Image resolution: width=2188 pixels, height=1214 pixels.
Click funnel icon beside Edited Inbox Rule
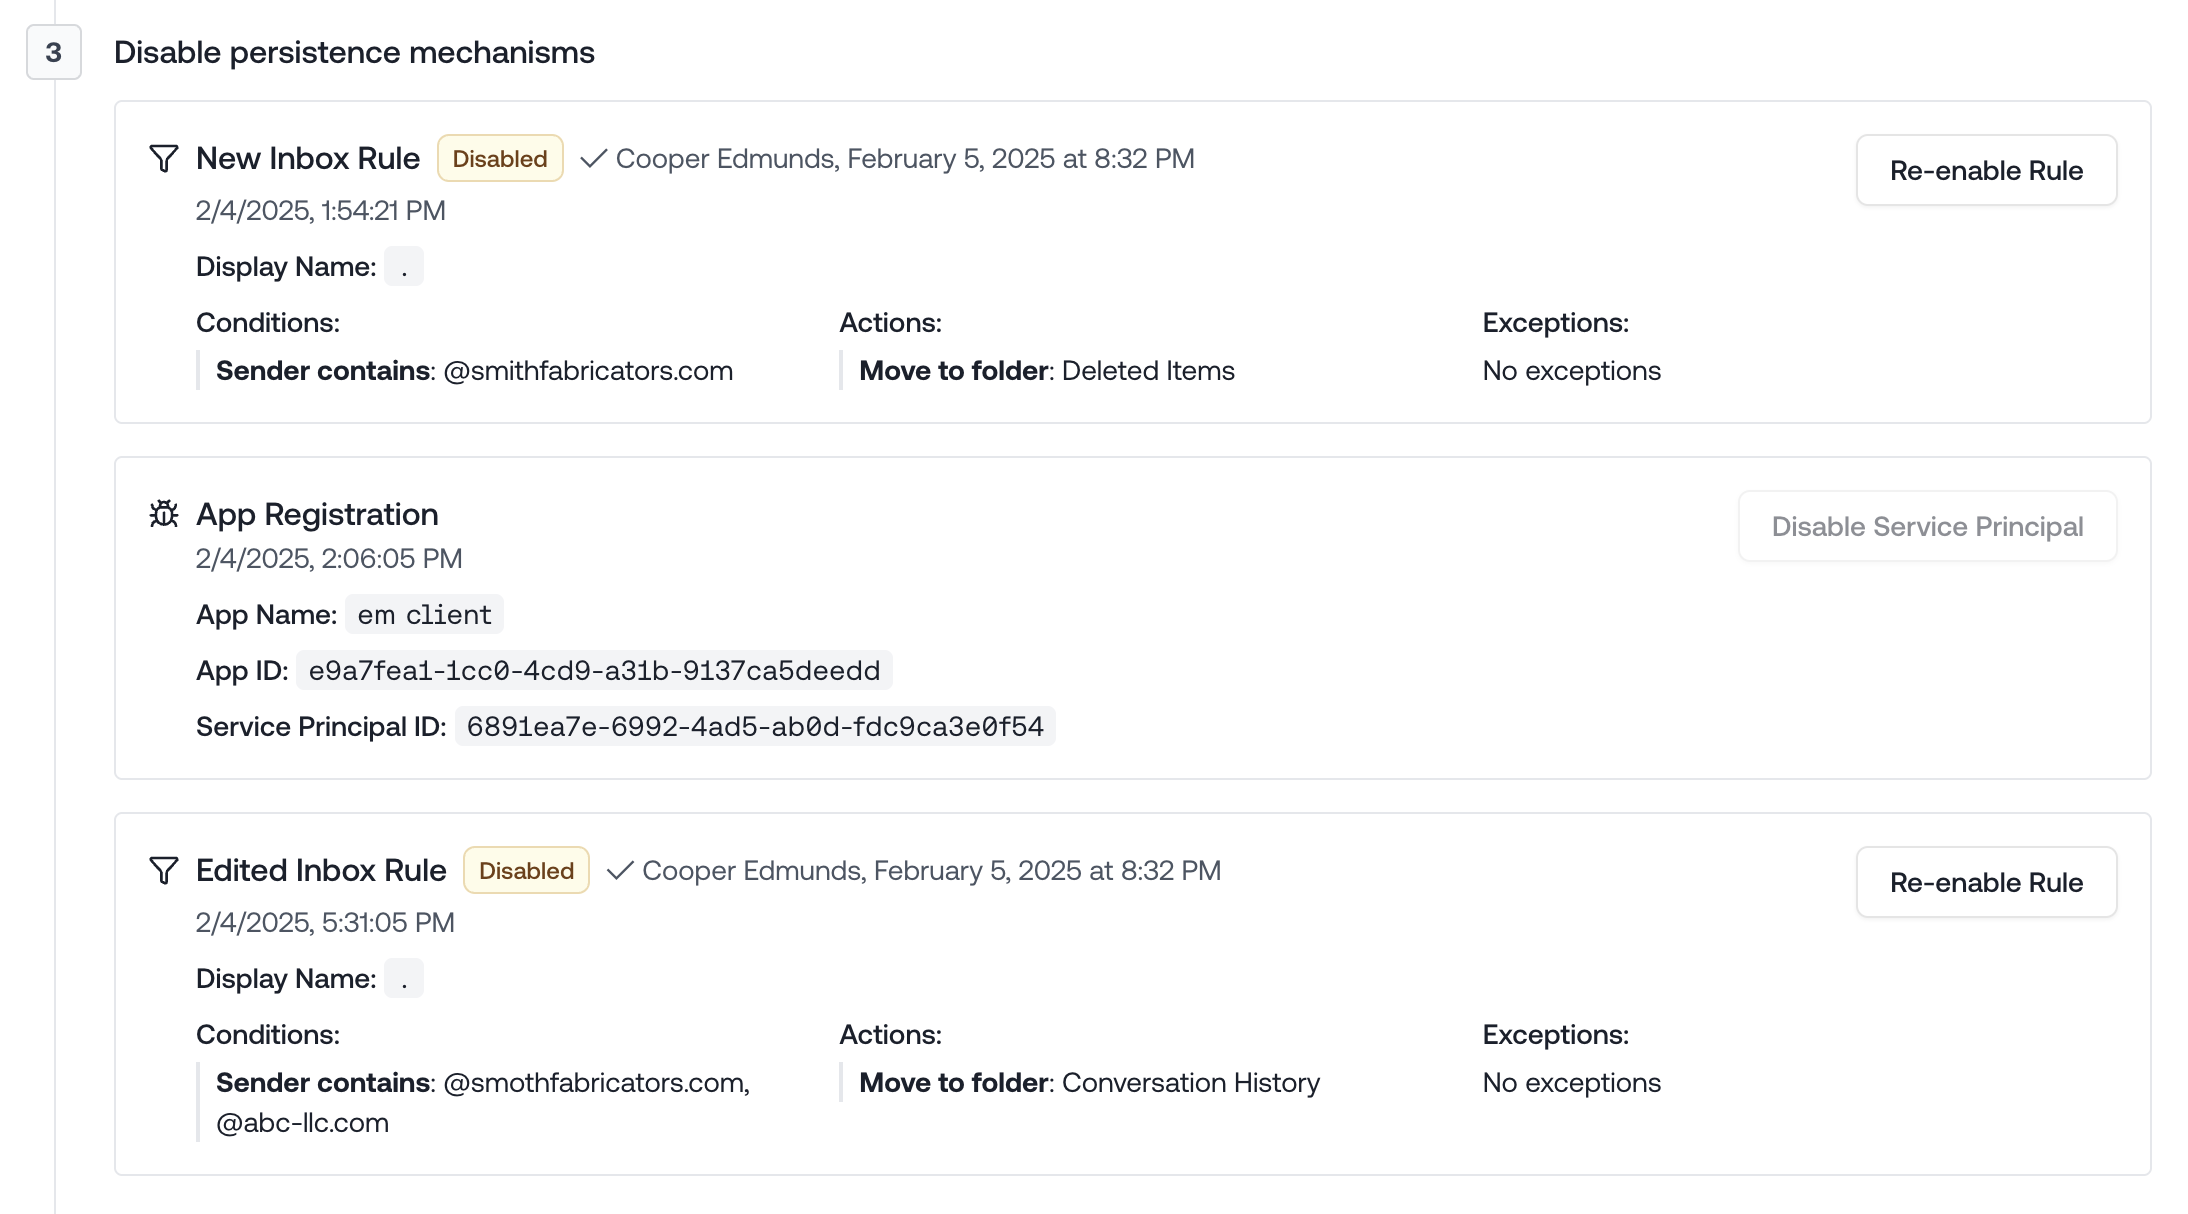coord(164,870)
